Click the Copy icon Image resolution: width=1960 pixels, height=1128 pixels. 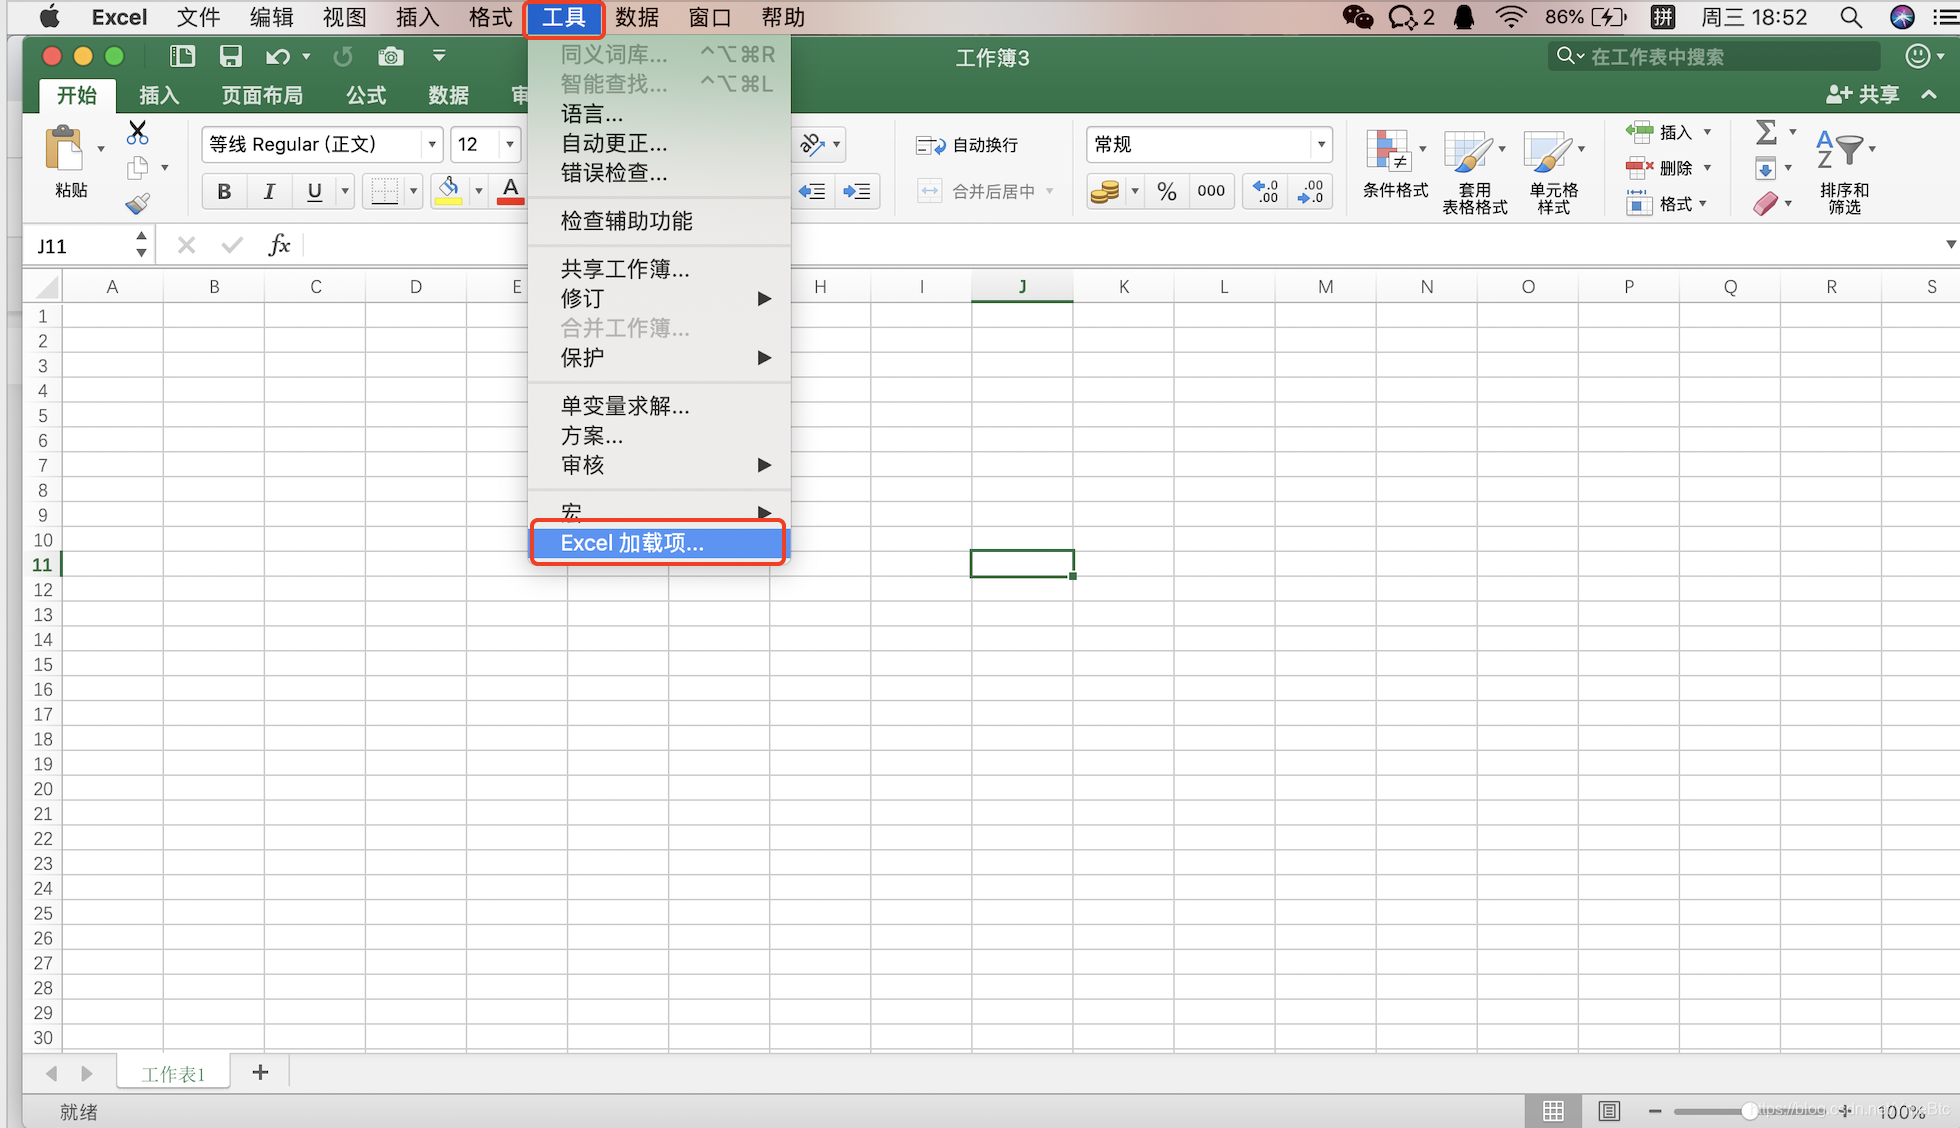point(137,168)
